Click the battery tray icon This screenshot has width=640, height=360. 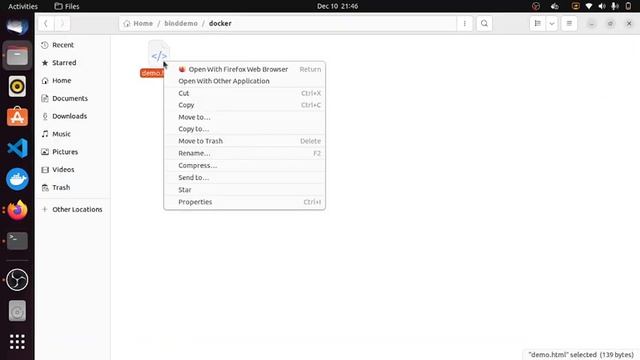pos(629,6)
